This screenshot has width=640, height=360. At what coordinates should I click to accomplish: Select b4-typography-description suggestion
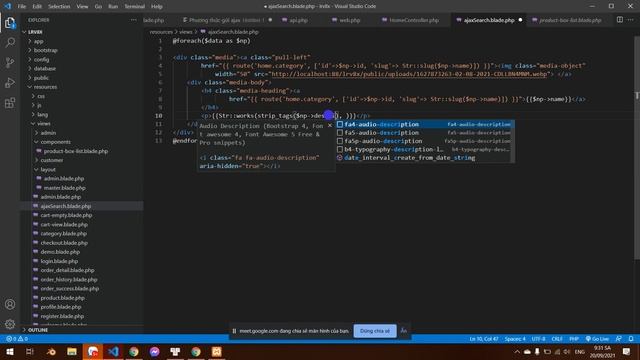tap(425, 149)
